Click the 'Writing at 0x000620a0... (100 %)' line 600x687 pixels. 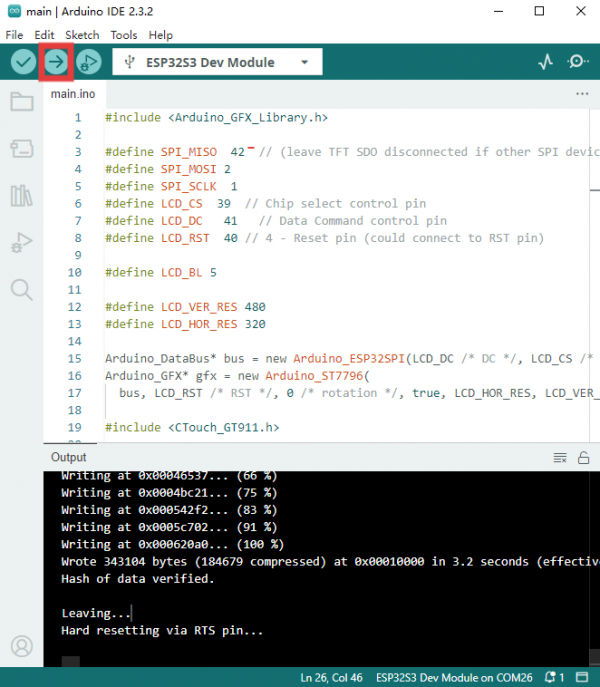(173, 544)
